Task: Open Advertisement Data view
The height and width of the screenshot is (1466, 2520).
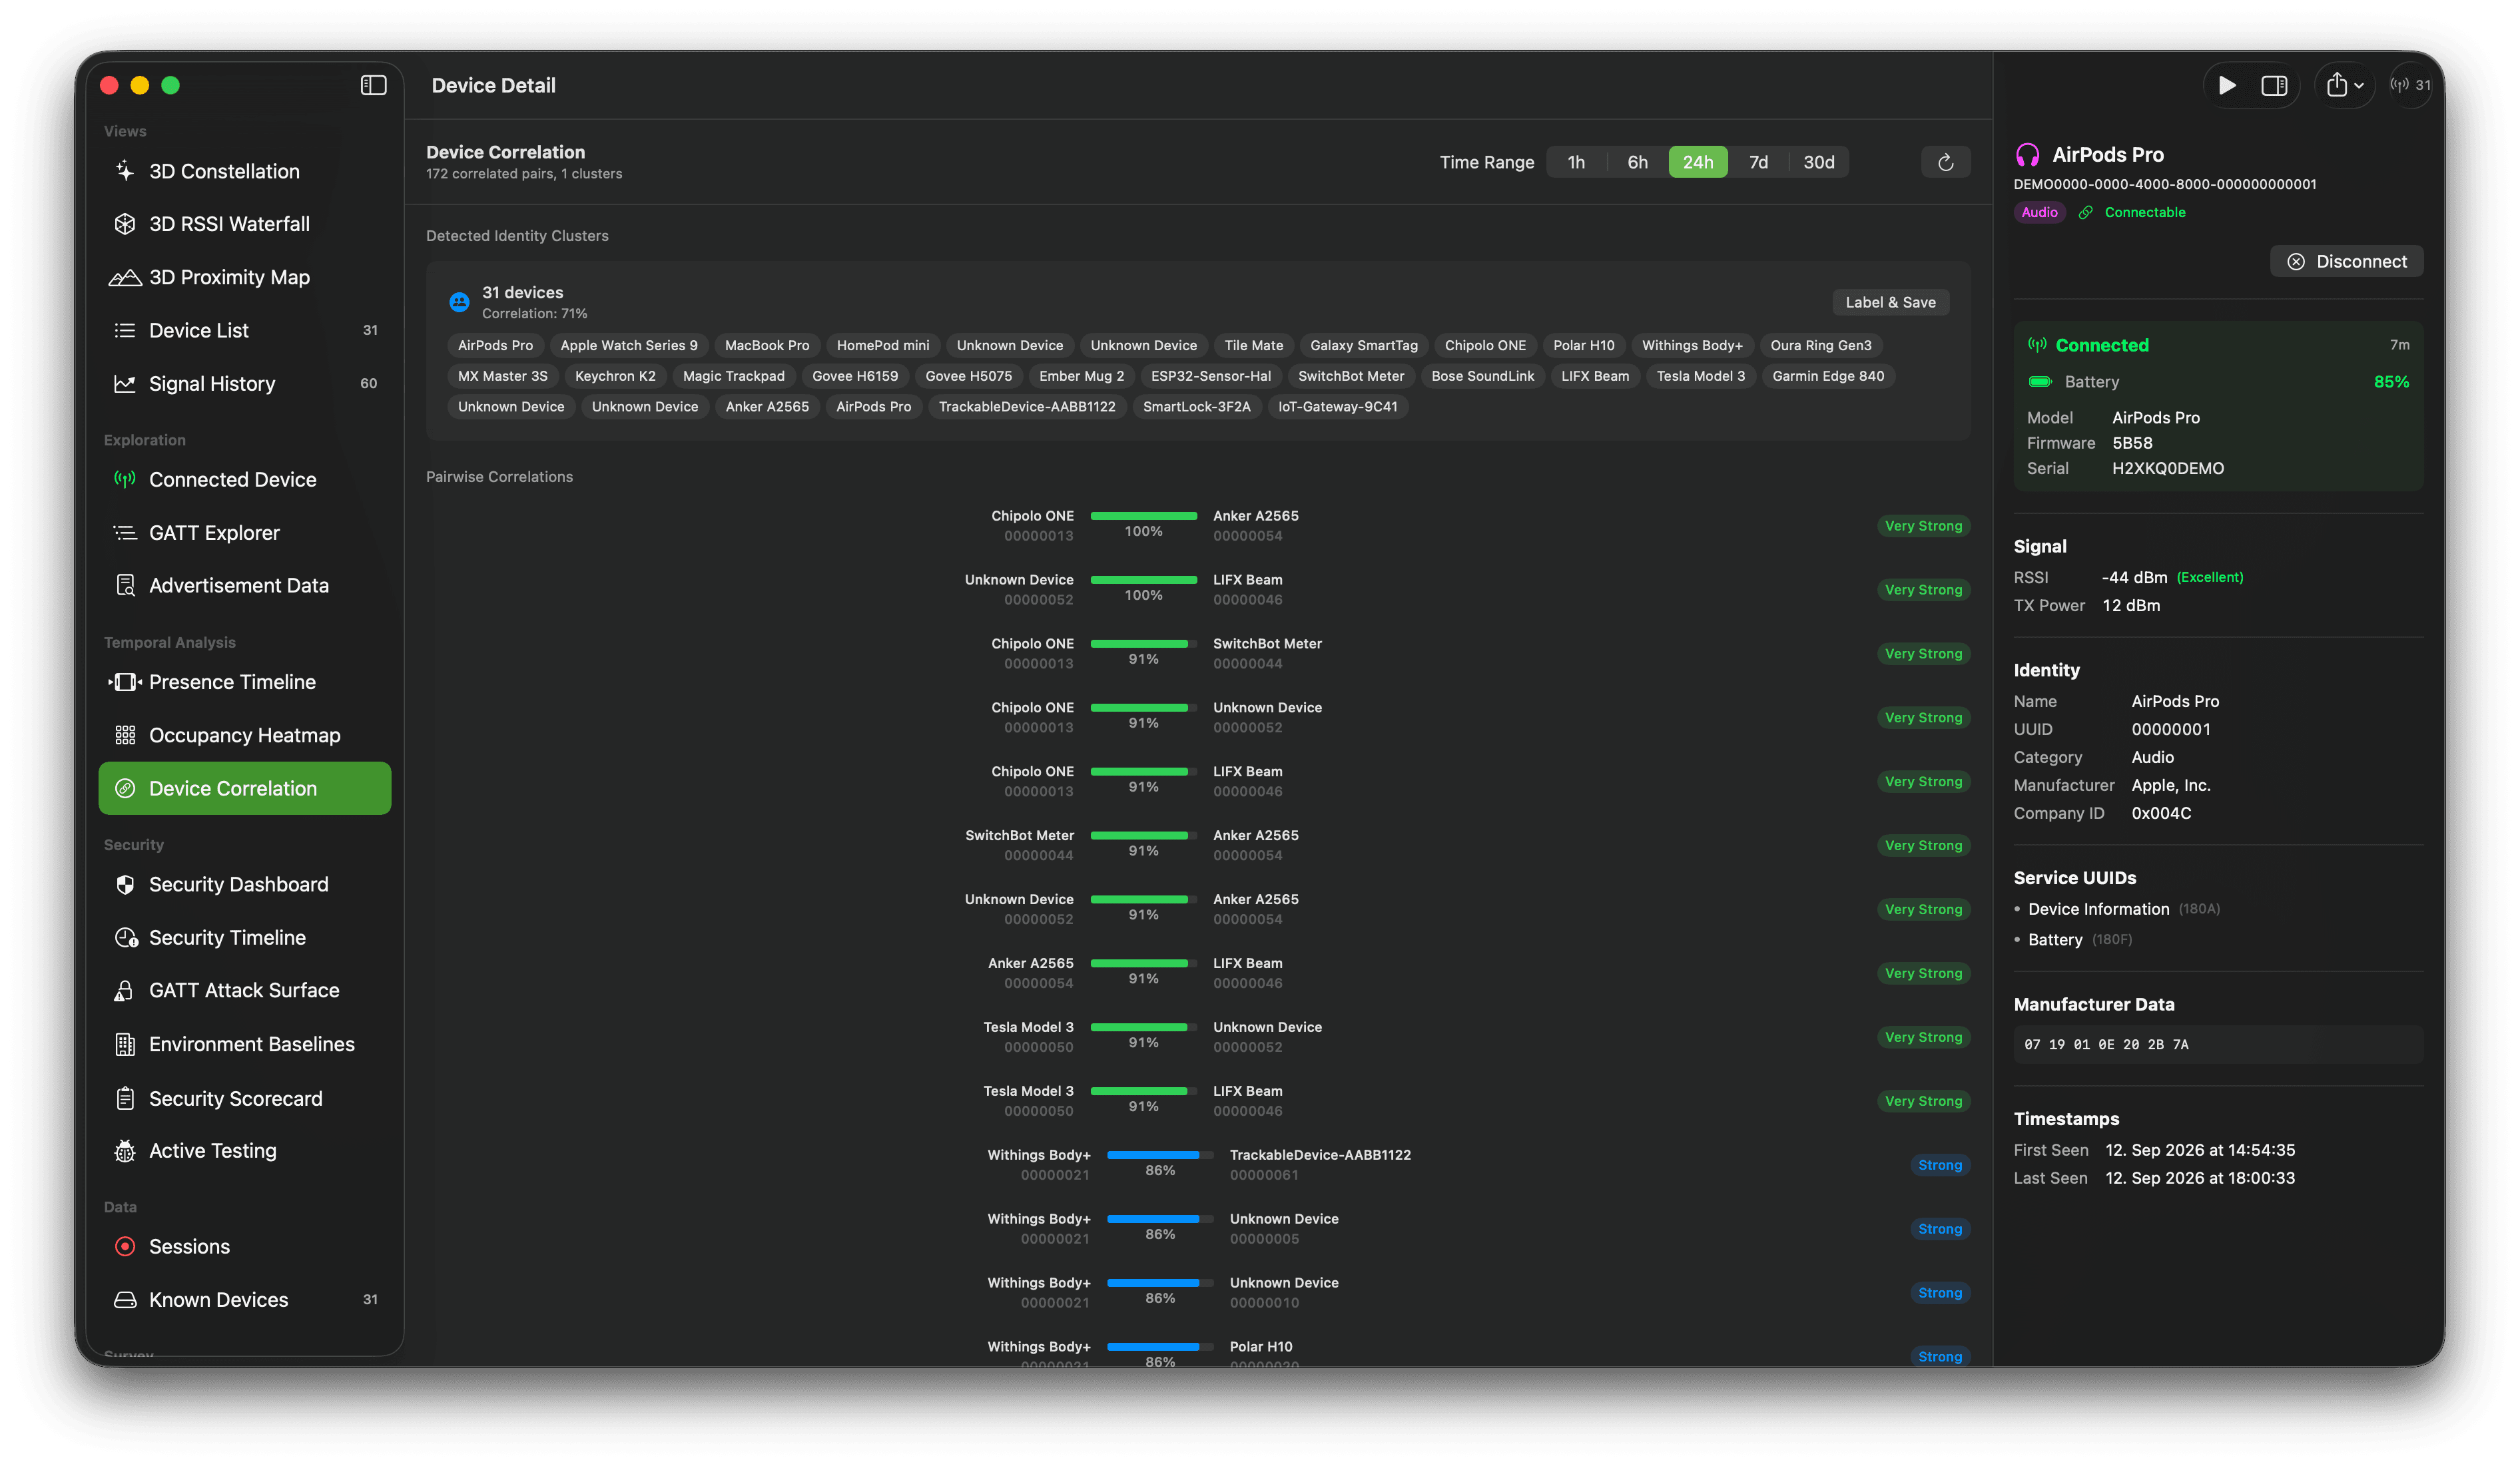Action: (244, 585)
